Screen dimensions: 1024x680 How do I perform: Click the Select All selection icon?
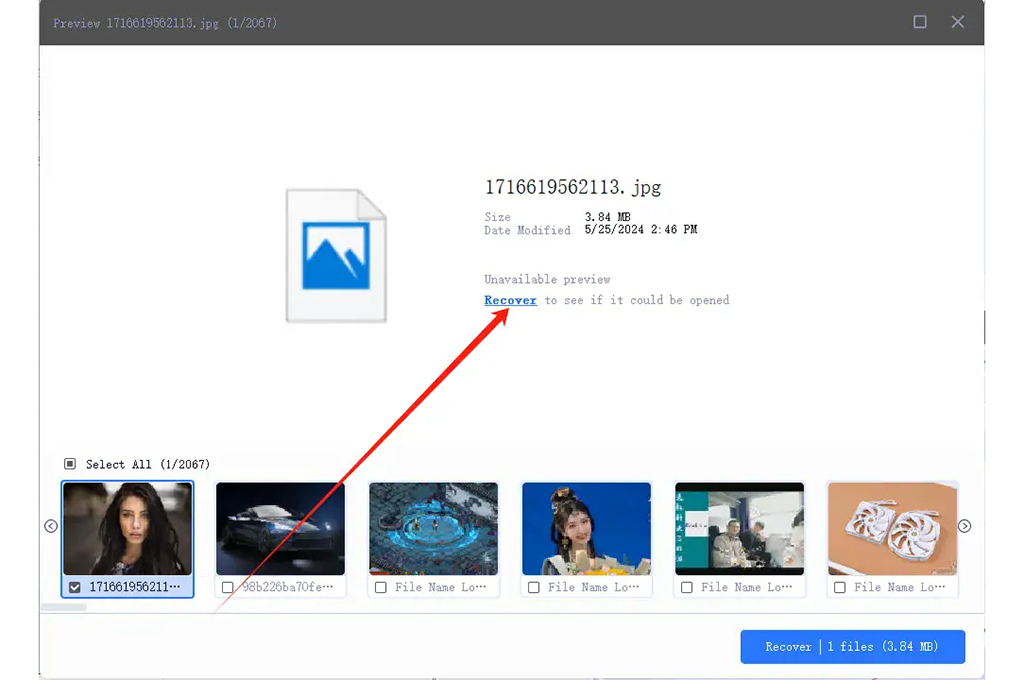68,463
